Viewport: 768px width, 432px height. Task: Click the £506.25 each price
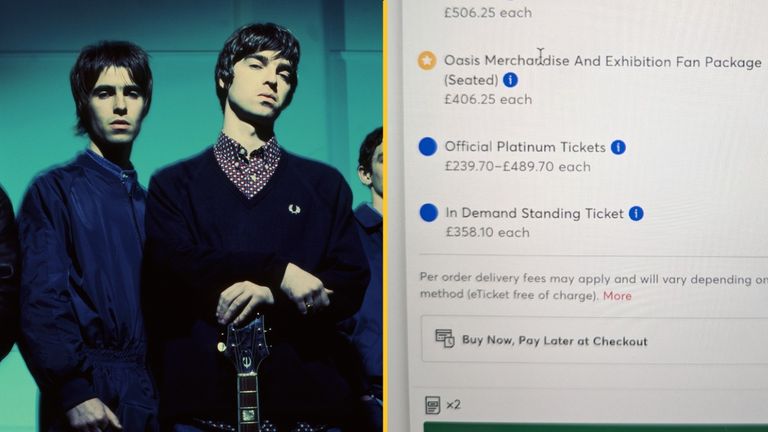click(488, 13)
